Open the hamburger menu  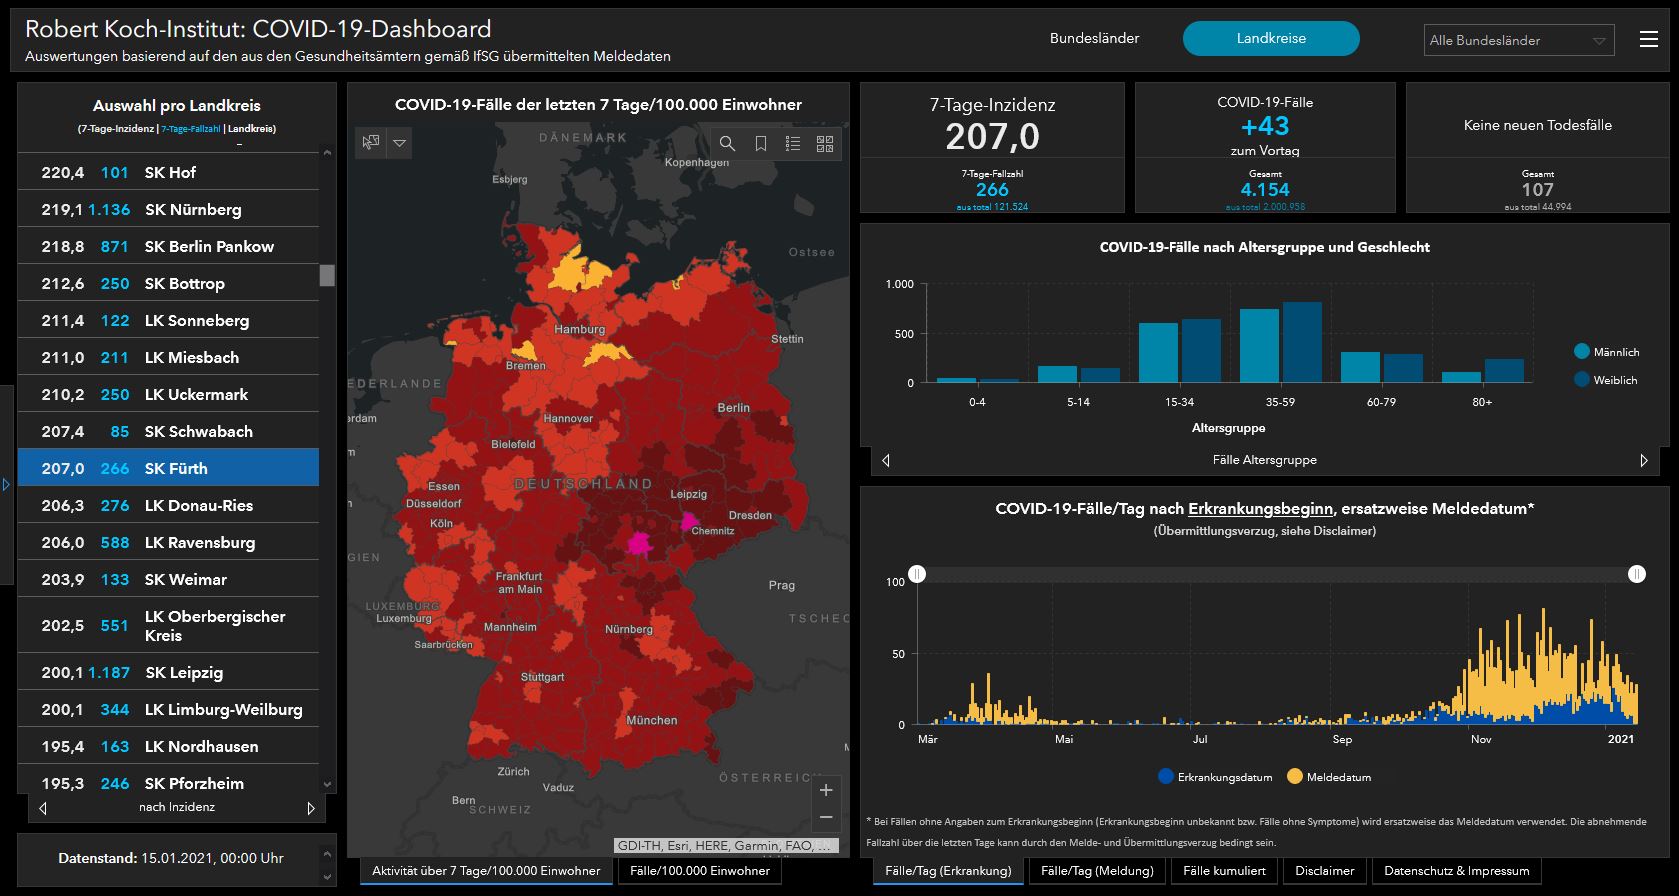1649,39
